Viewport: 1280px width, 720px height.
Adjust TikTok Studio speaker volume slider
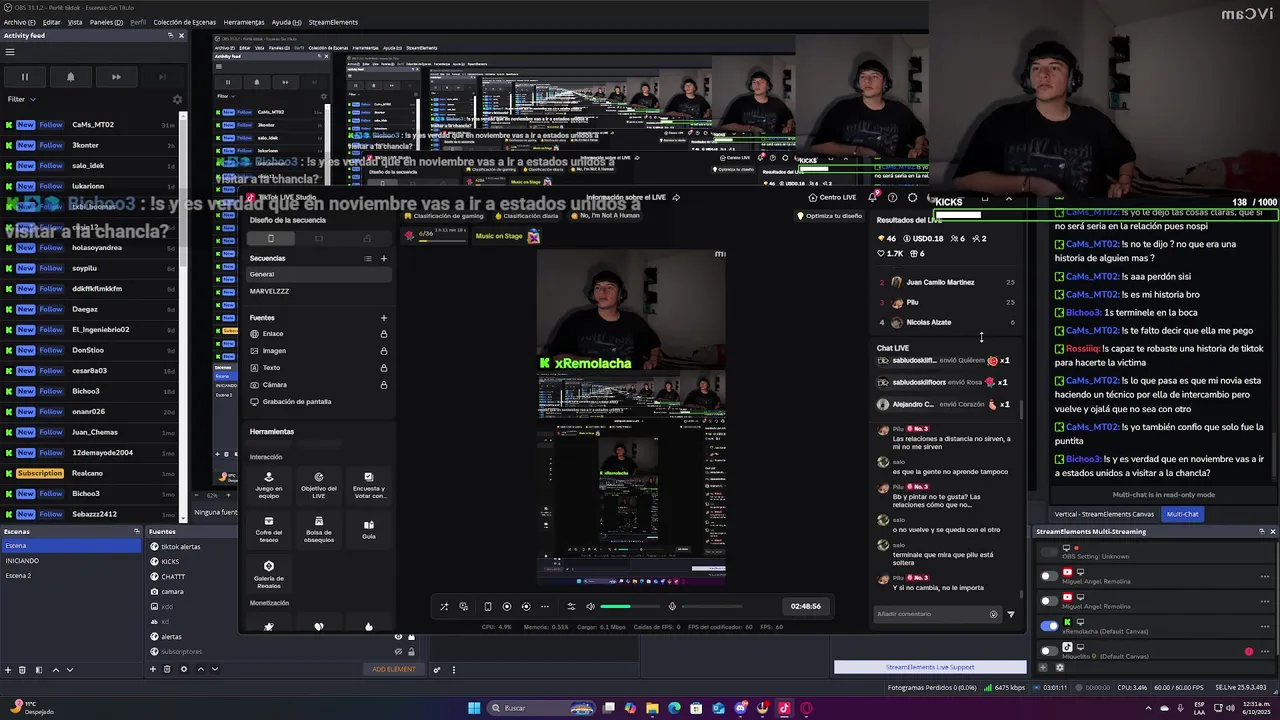pos(629,606)
